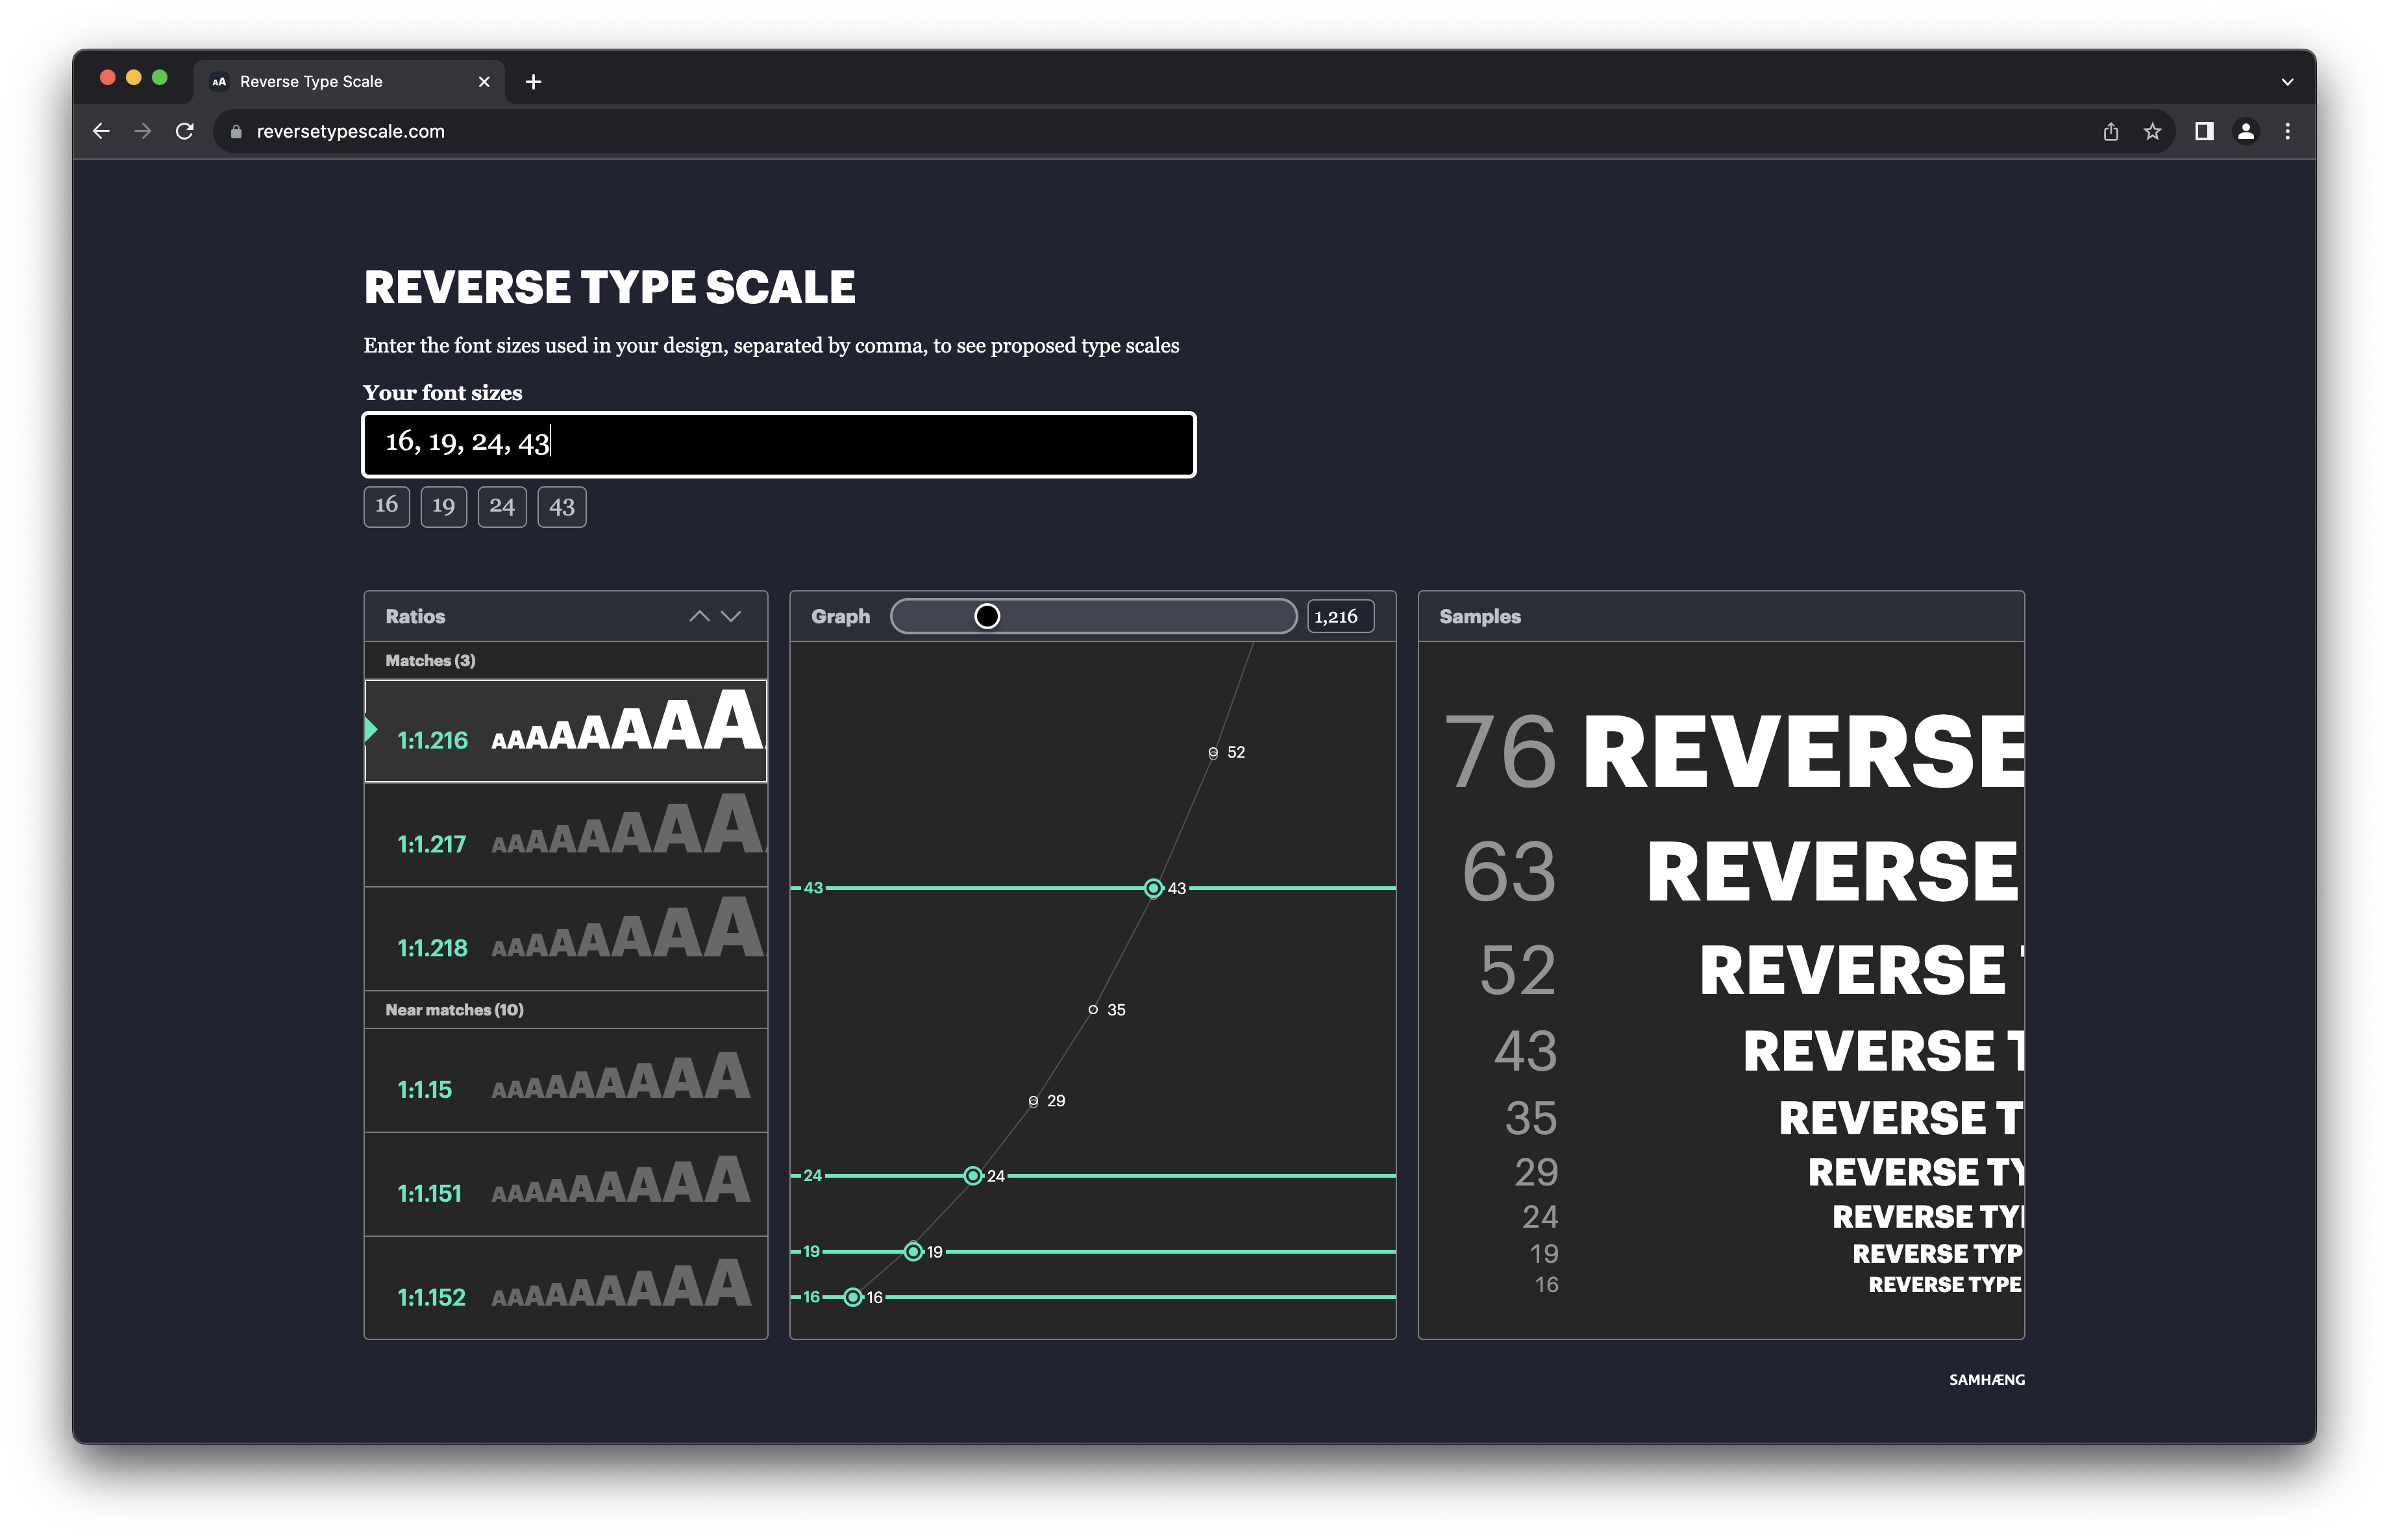Screen dimensions: 2389x1540
Task: Click the graph point labeled 43
Action: coord(1153,888)
